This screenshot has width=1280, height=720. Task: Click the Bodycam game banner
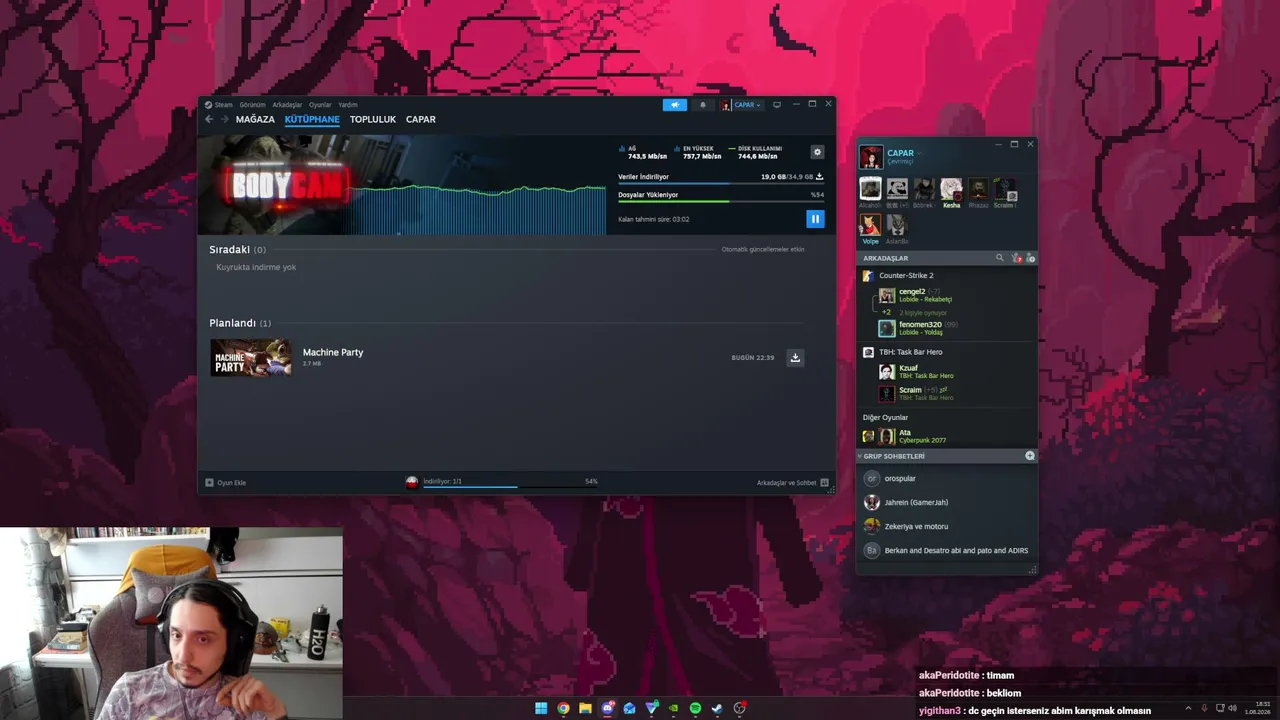tap(290, 184)
